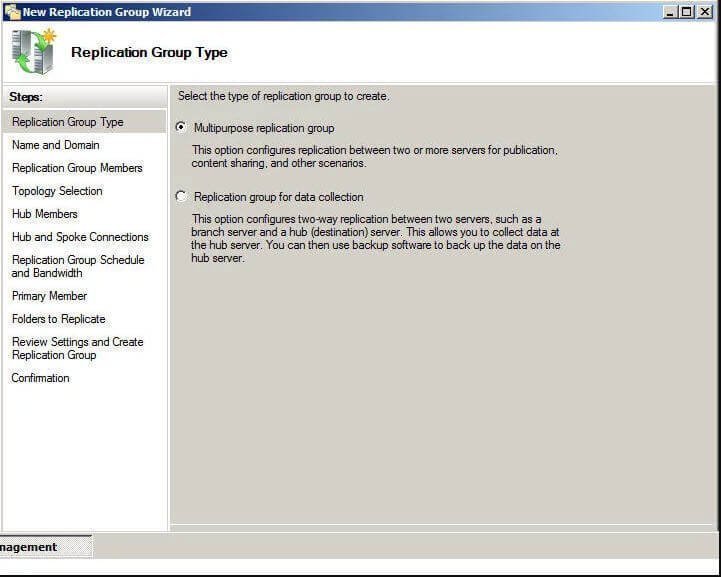Go to the Replication Group Type step

click(68, 122)
